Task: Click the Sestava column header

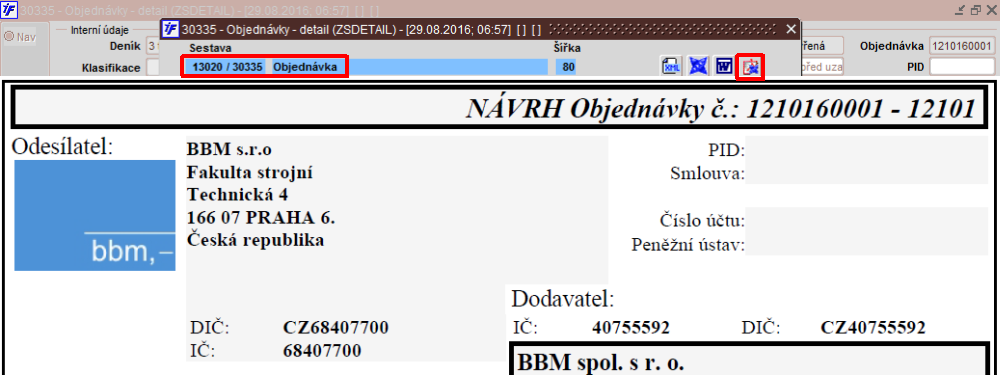Action: [210, 48]
